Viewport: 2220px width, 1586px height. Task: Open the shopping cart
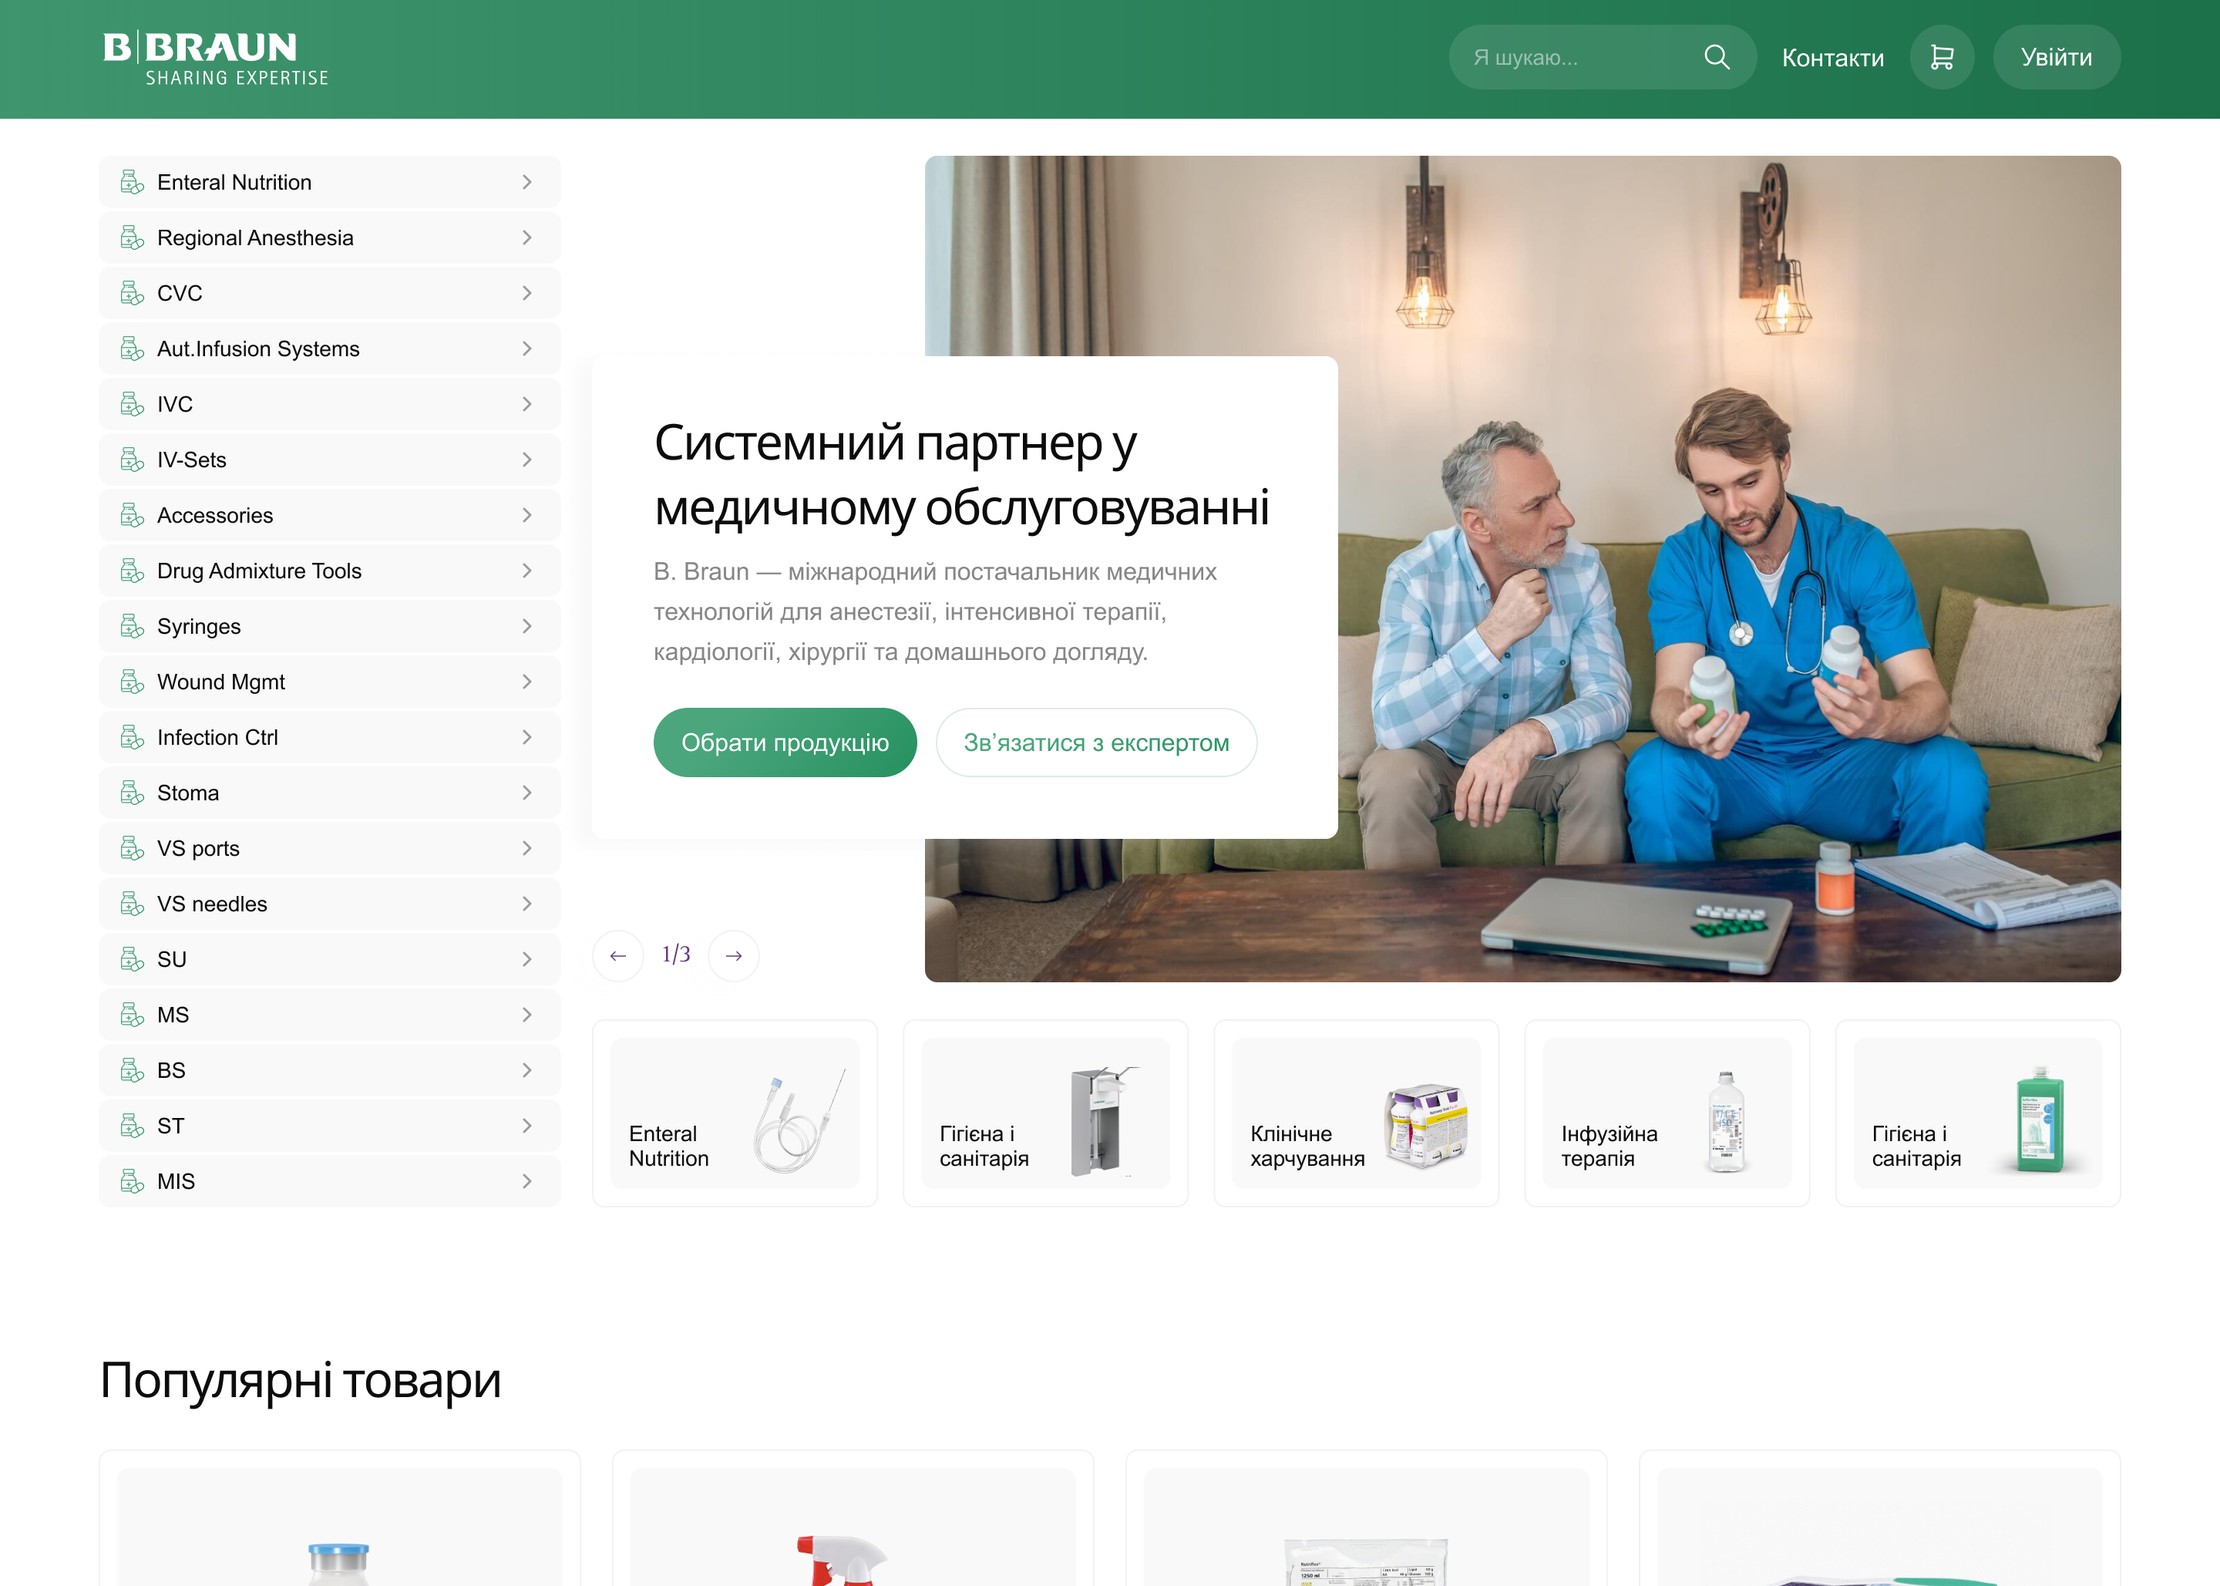tap(1941, 57)
